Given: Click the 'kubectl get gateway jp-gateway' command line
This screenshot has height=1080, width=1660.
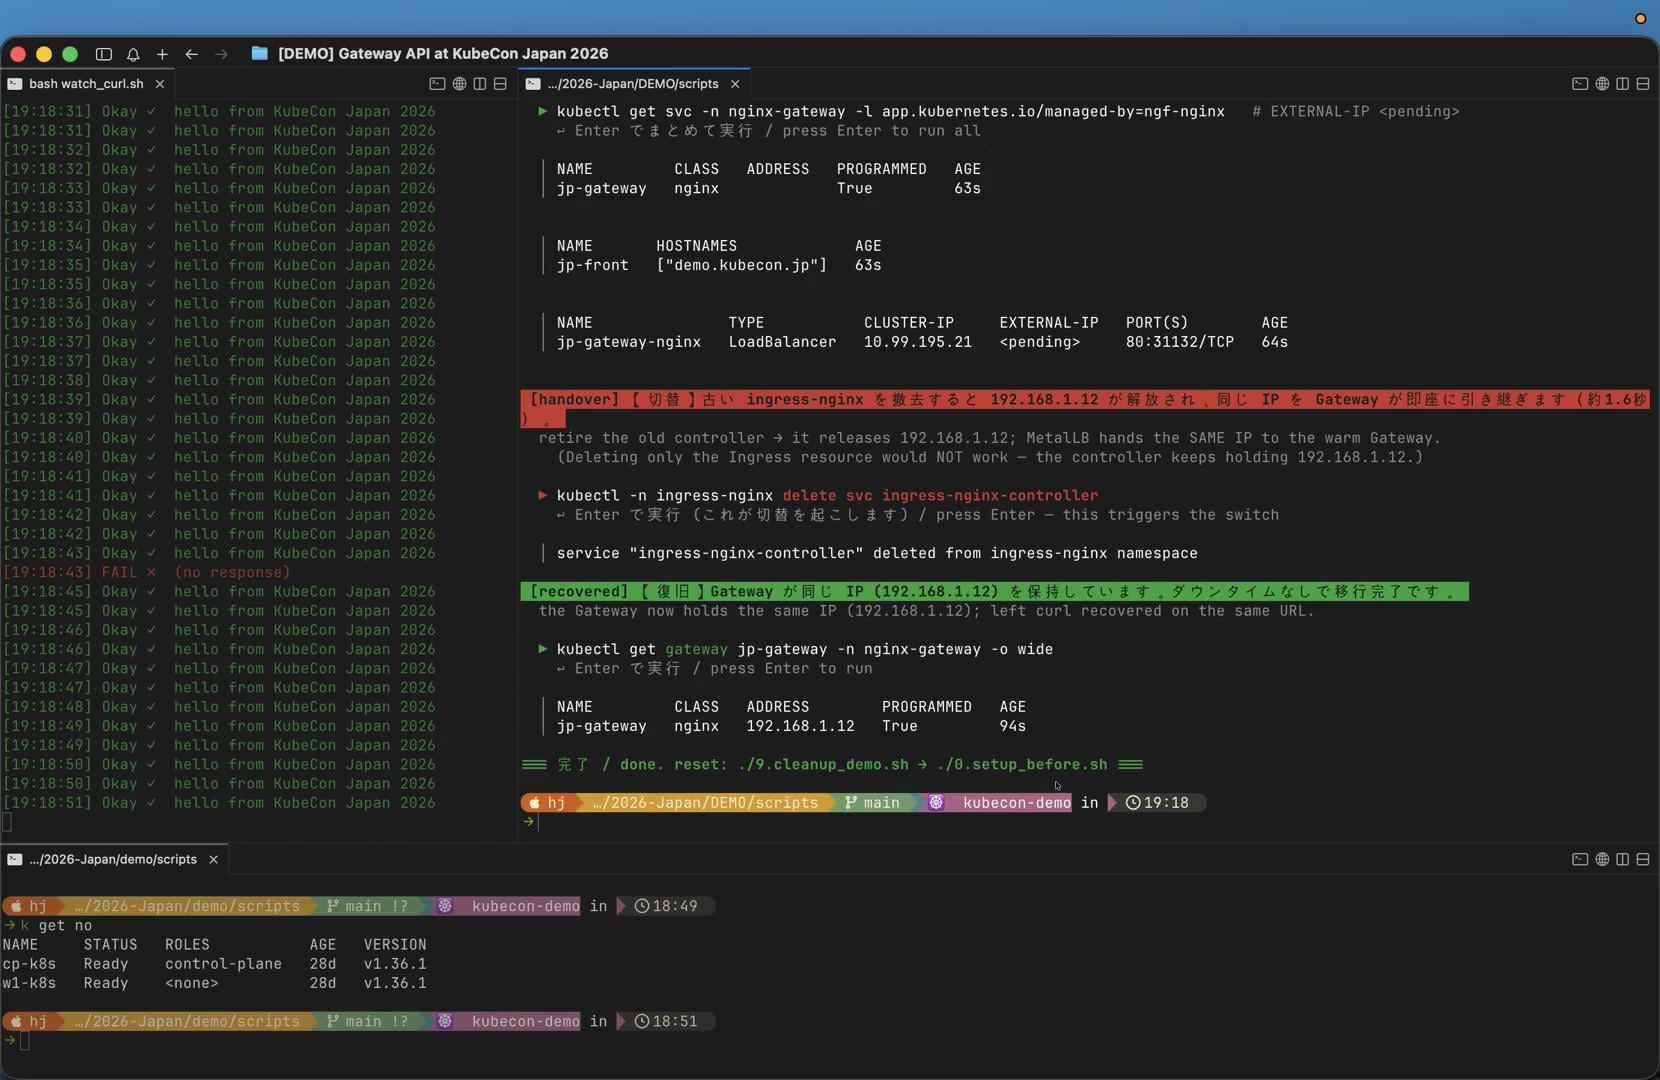Looking at the screenshot, I should (805, 650).
